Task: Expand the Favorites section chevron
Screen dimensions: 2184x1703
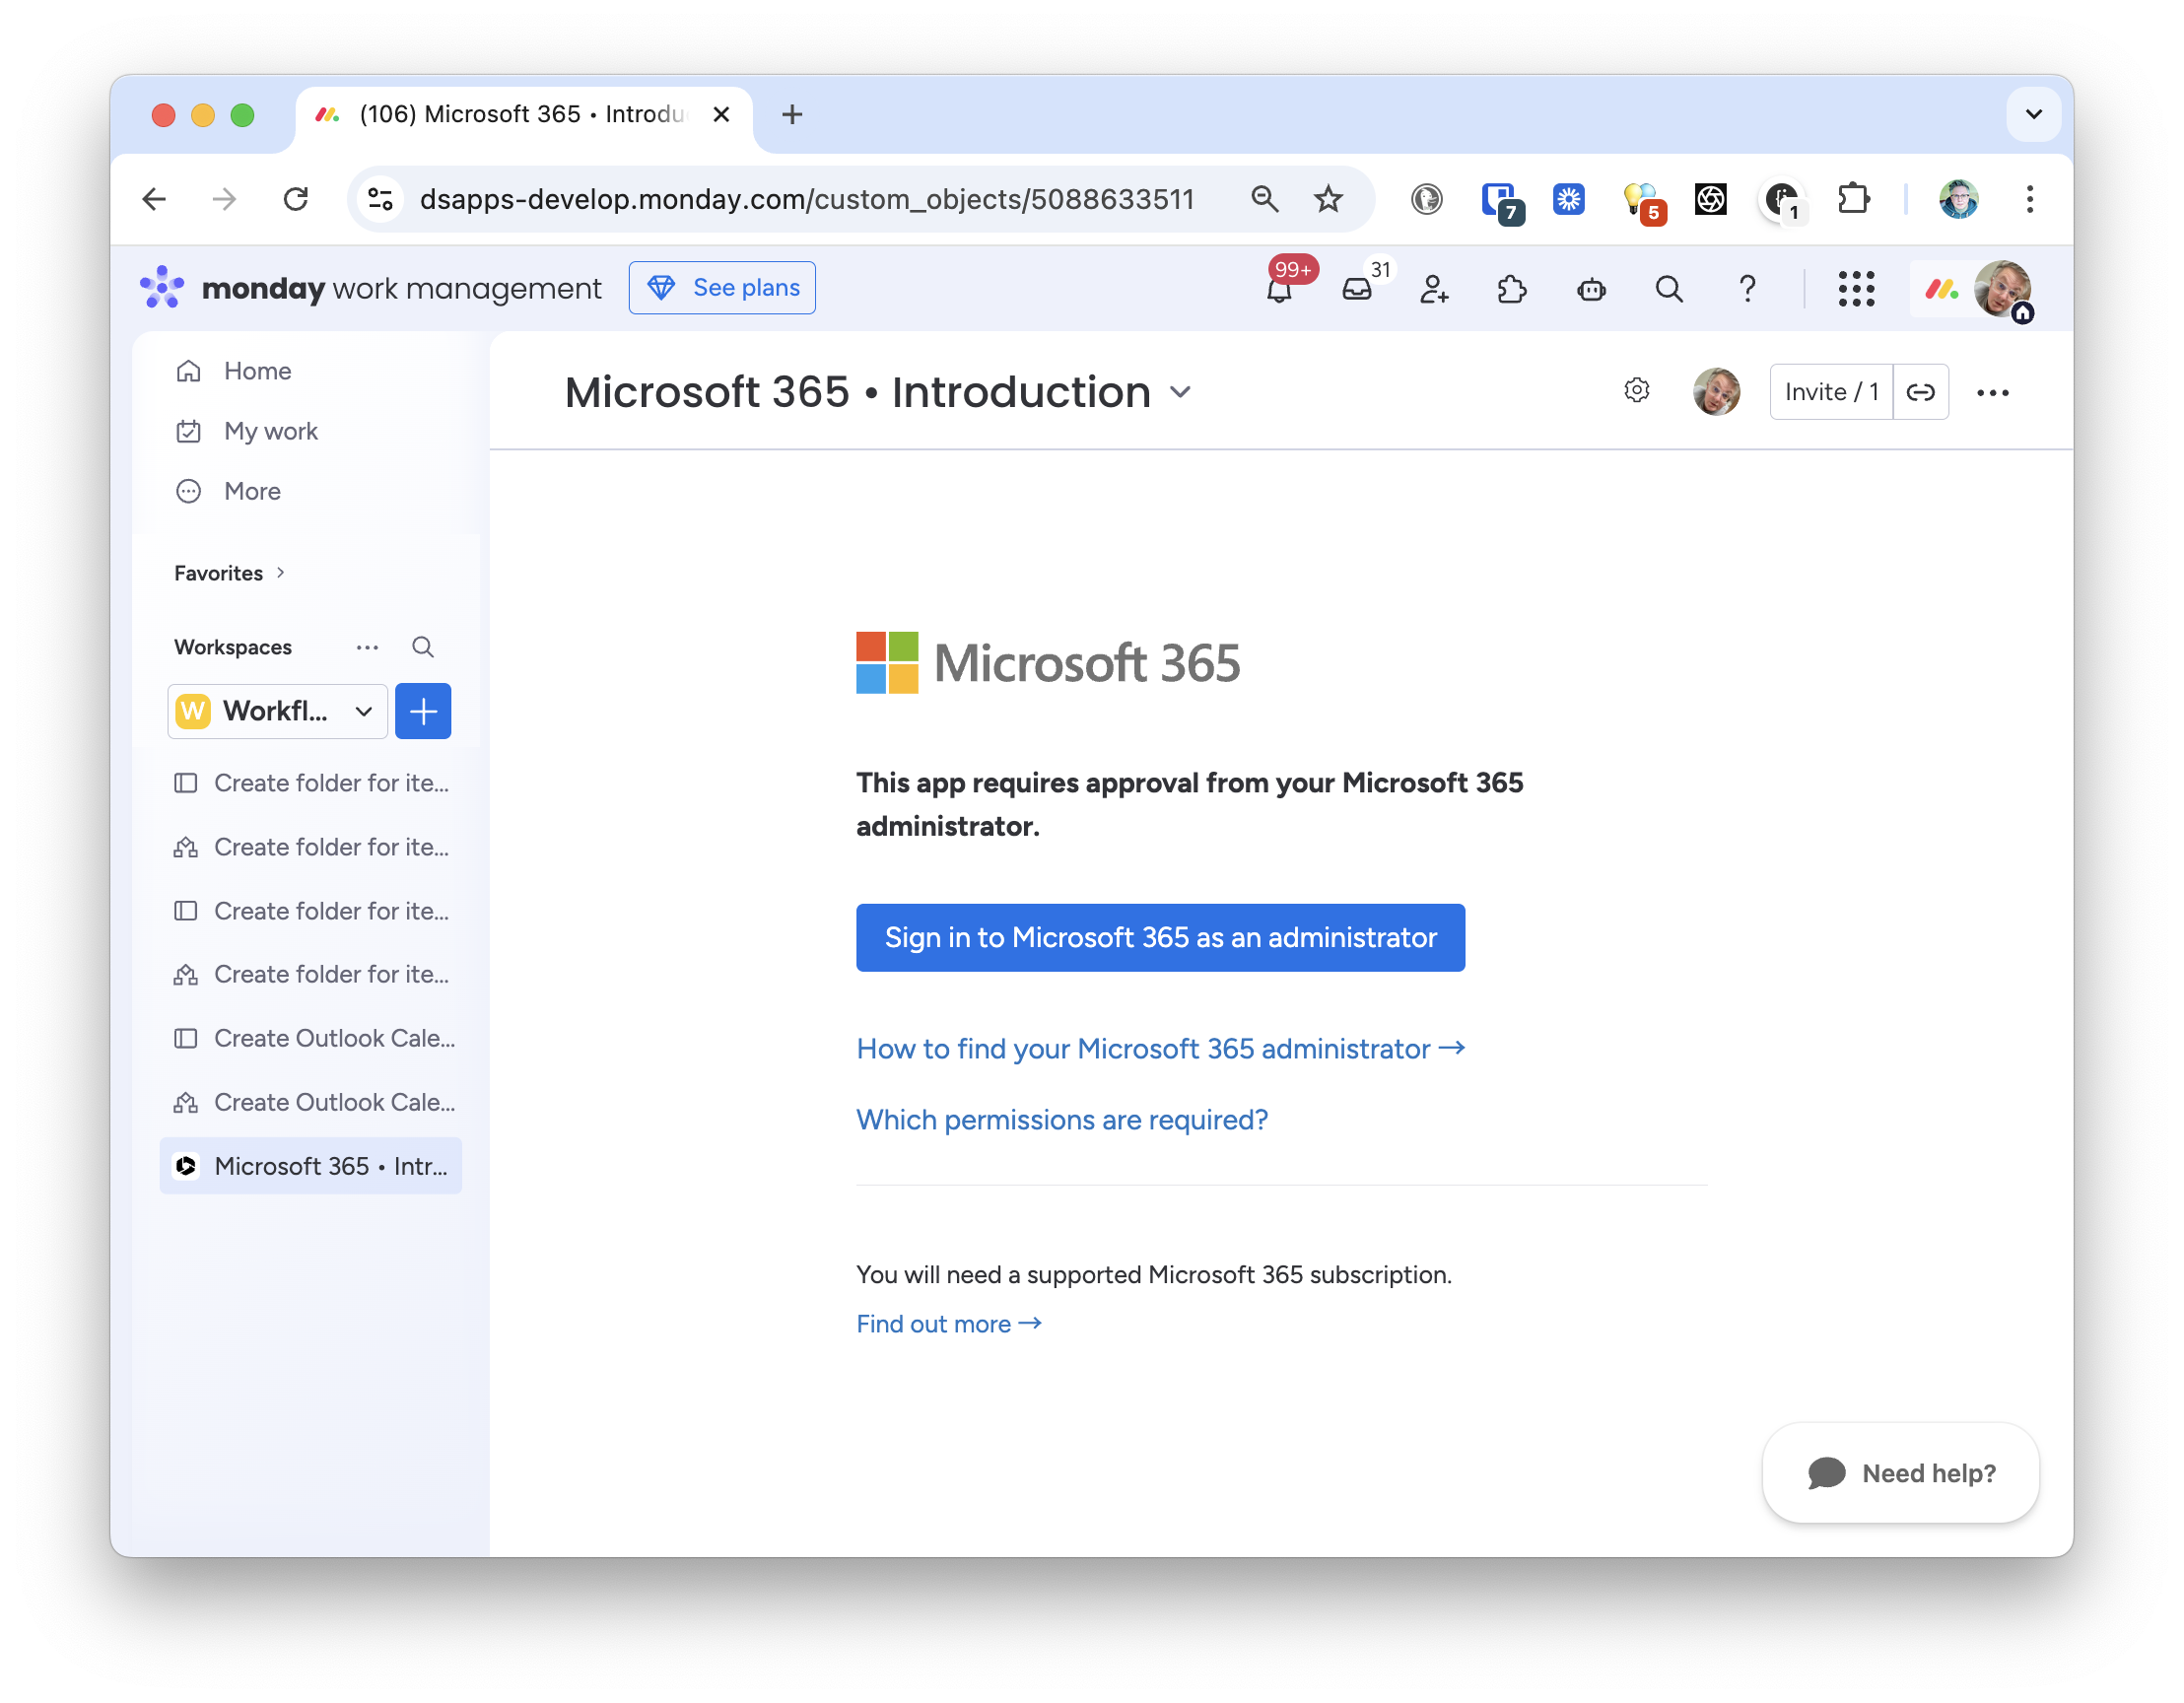Action: pos(281,573)
